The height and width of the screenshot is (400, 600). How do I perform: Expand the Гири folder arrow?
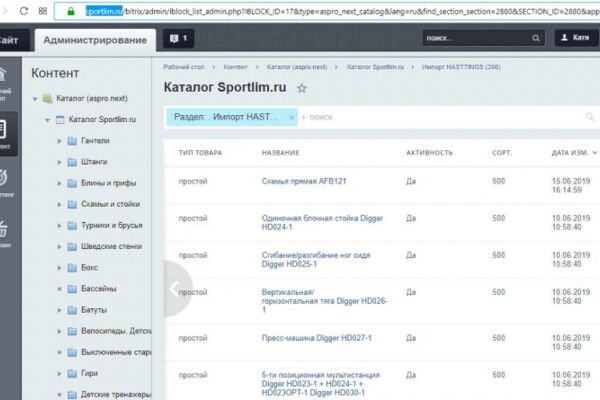tap(59, 373)
